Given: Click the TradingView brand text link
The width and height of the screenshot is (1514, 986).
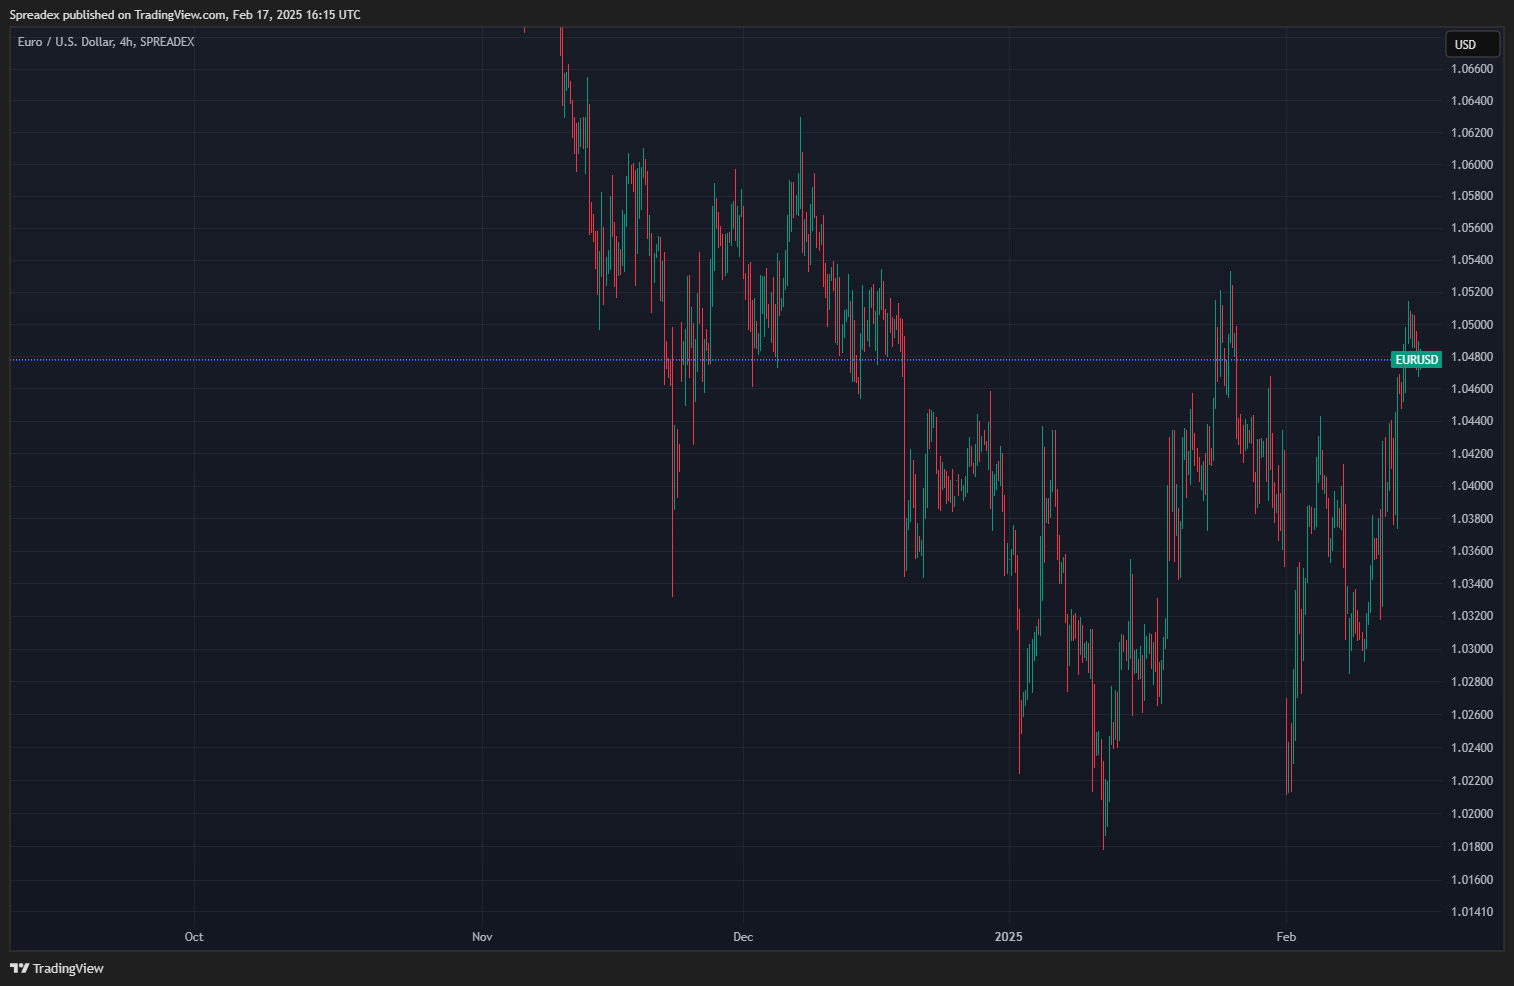Looking at the screenshot, I should pyautogui.click(x=68, y=968).
